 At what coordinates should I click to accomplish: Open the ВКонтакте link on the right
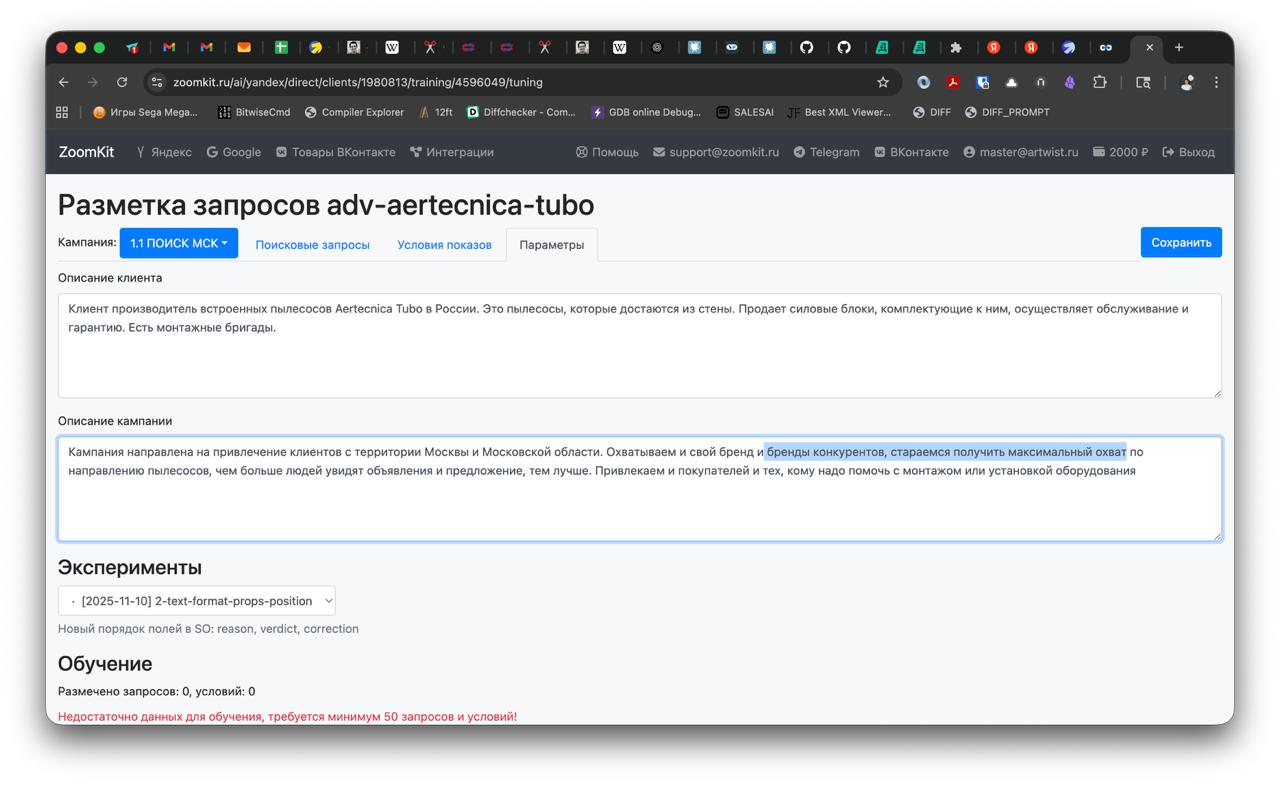[x=912, y=152]
